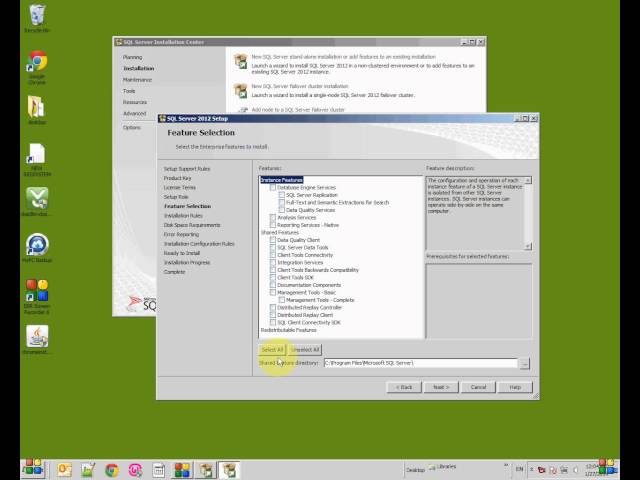Image resolution: width=640 pixels, height=480 pixels.
Task: Select the Redistributable Features tree heading
Action: click(289, 330)
